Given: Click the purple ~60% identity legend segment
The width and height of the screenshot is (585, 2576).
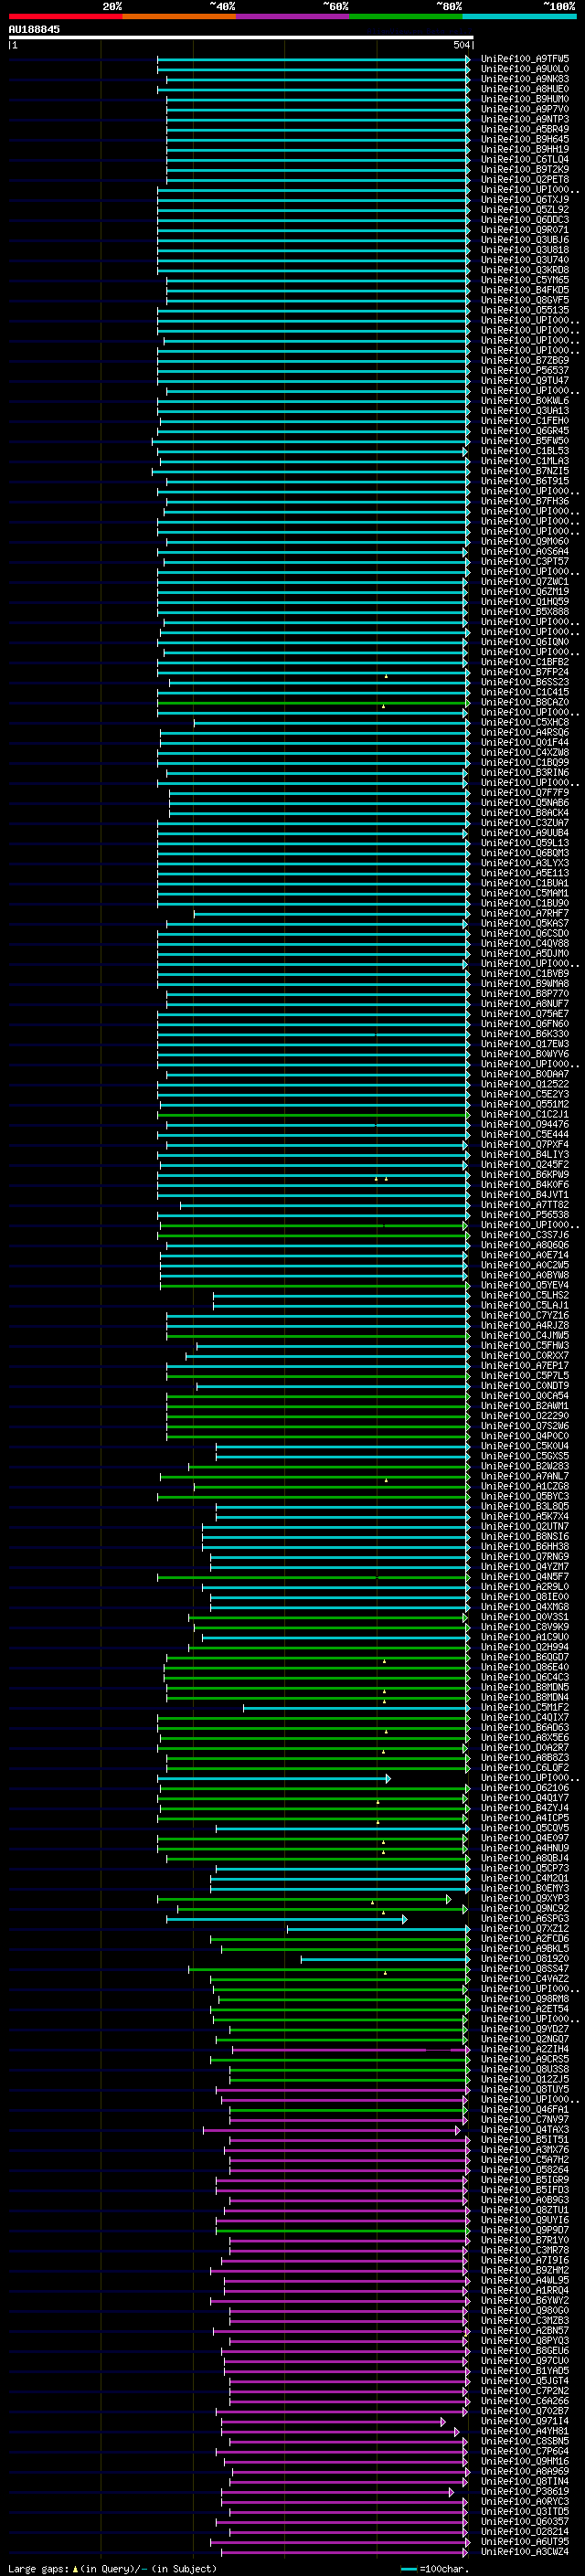Looking at the screenshot, I should [292, 16].
